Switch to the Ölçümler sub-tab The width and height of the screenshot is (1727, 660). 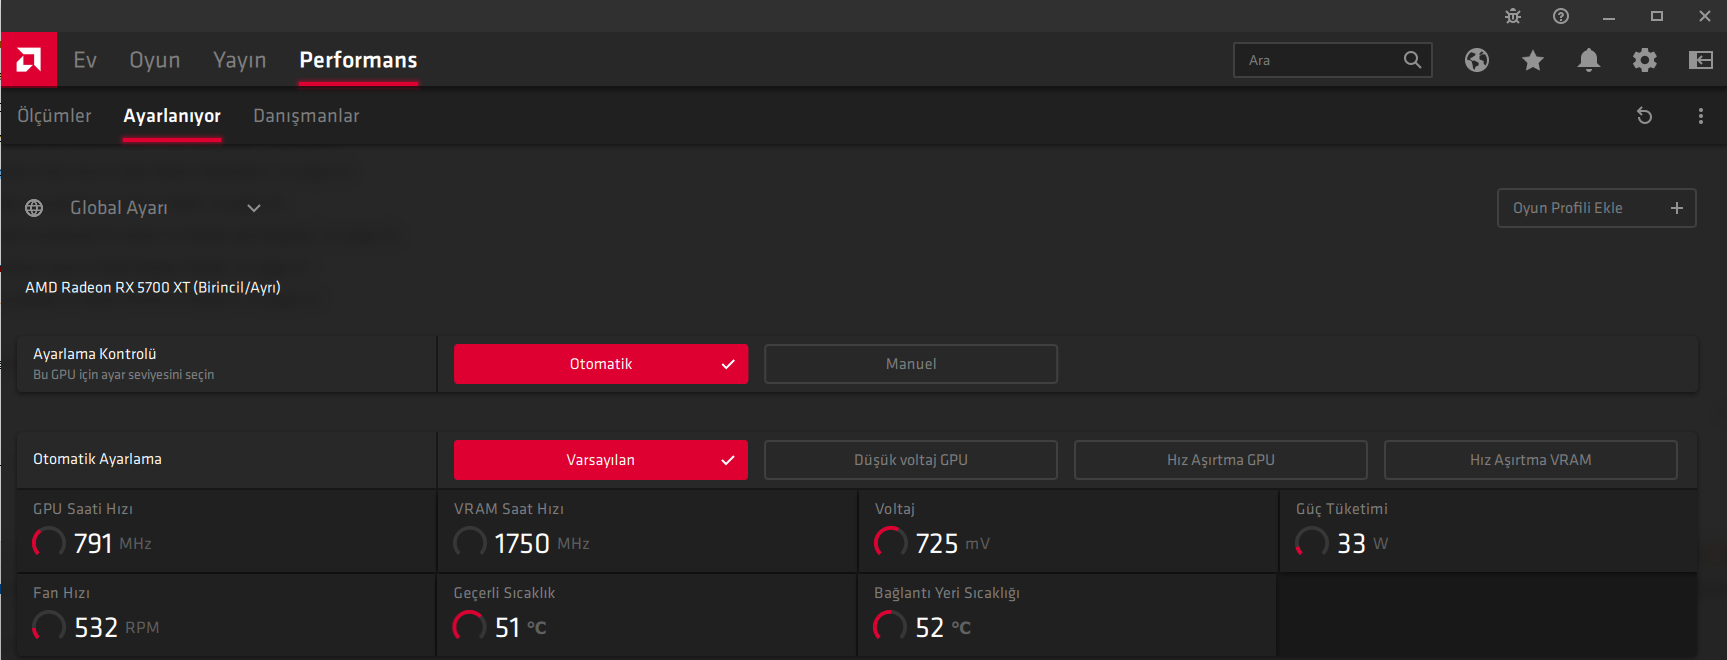(54, 116)
